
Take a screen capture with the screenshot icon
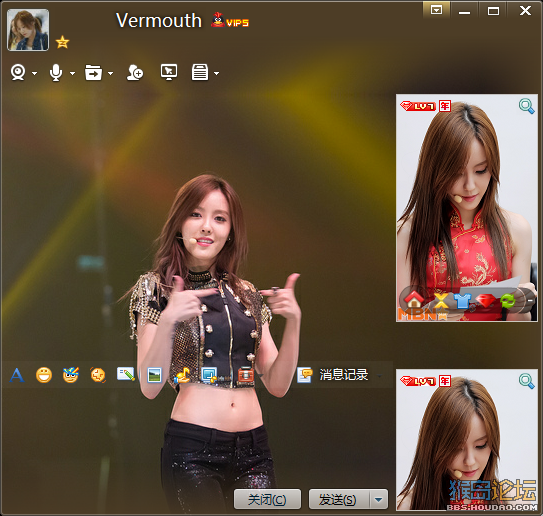[209, 375]
